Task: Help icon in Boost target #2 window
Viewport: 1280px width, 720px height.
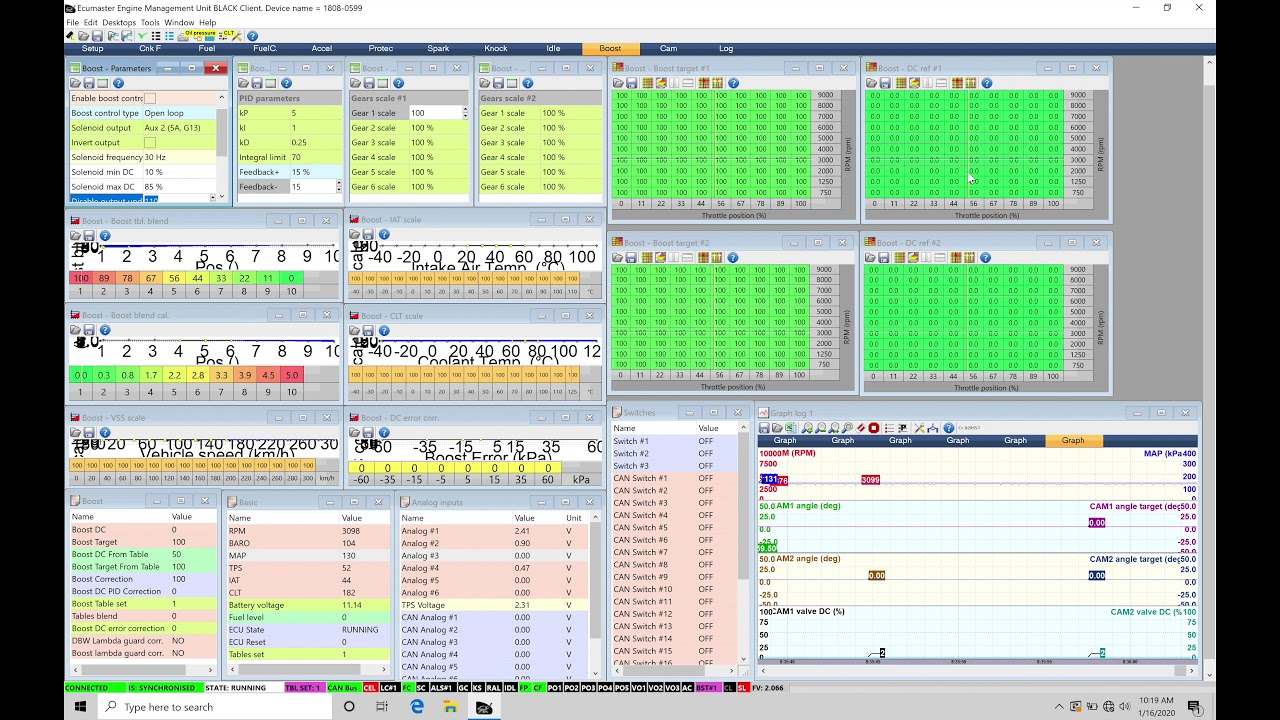Action: [732, 257]
